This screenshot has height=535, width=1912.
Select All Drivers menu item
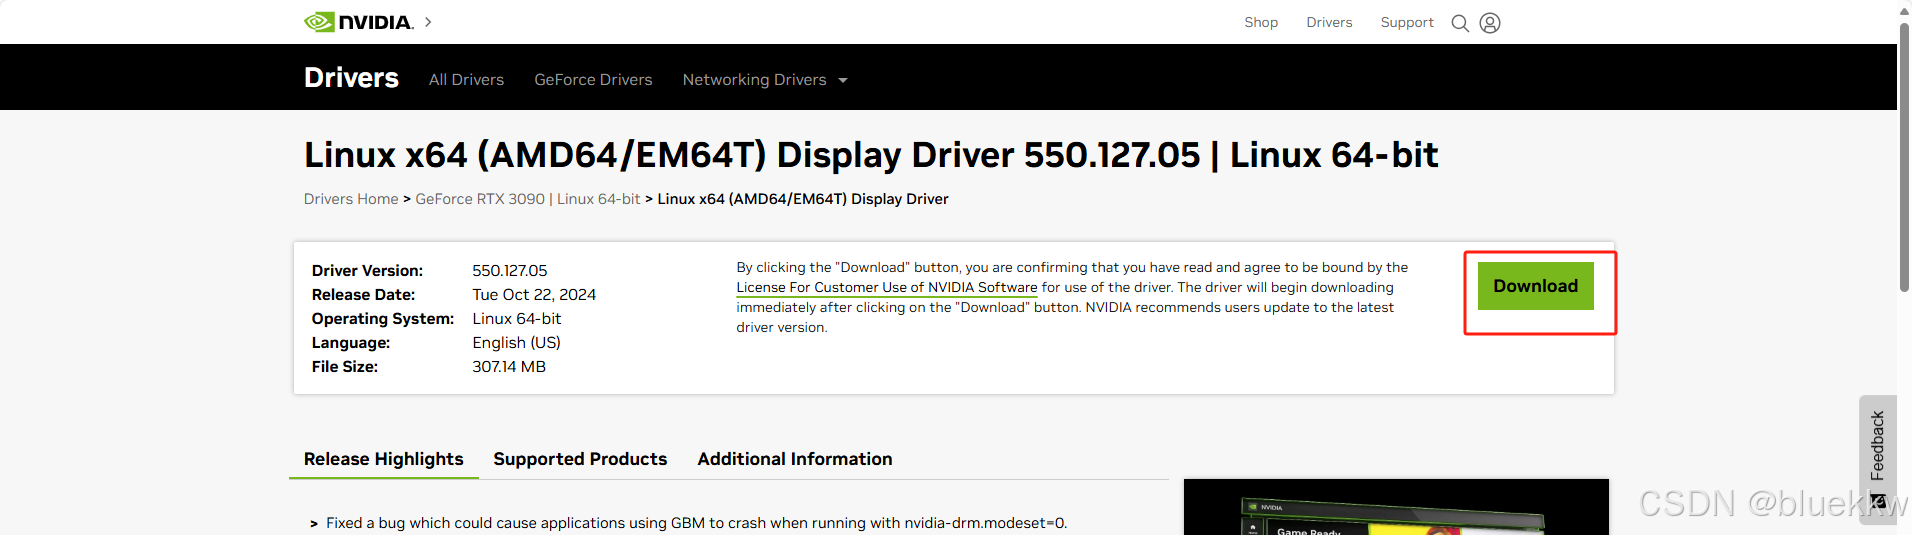(x=466, y=79)
